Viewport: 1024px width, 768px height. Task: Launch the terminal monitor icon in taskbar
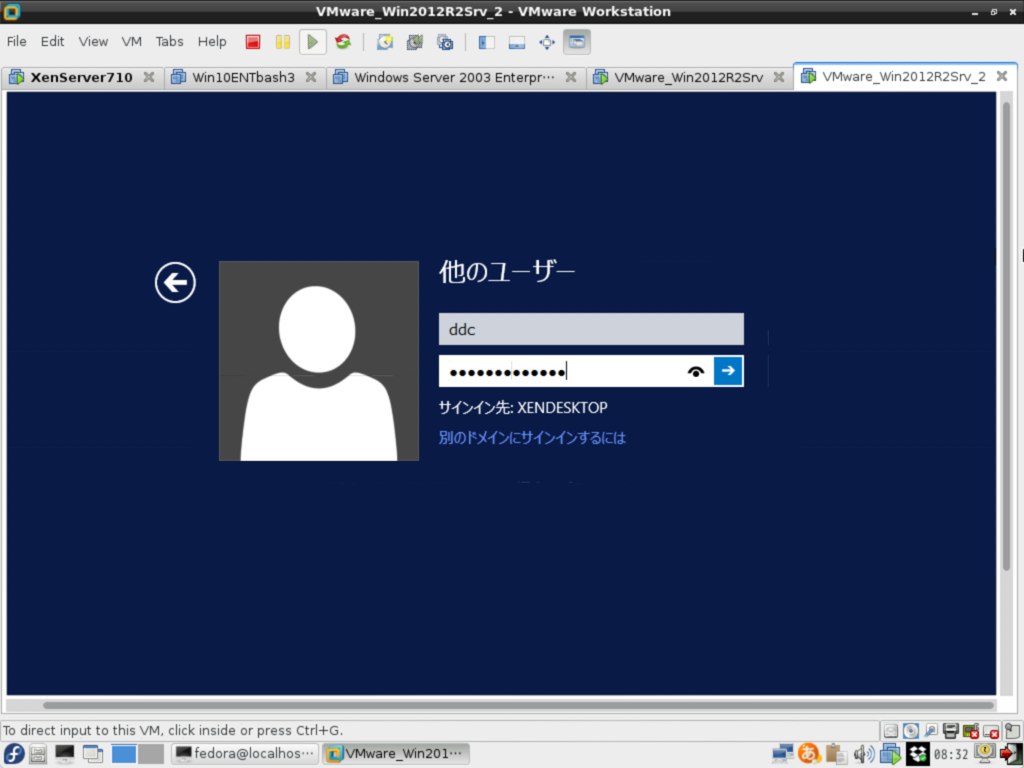click(65, 754)
